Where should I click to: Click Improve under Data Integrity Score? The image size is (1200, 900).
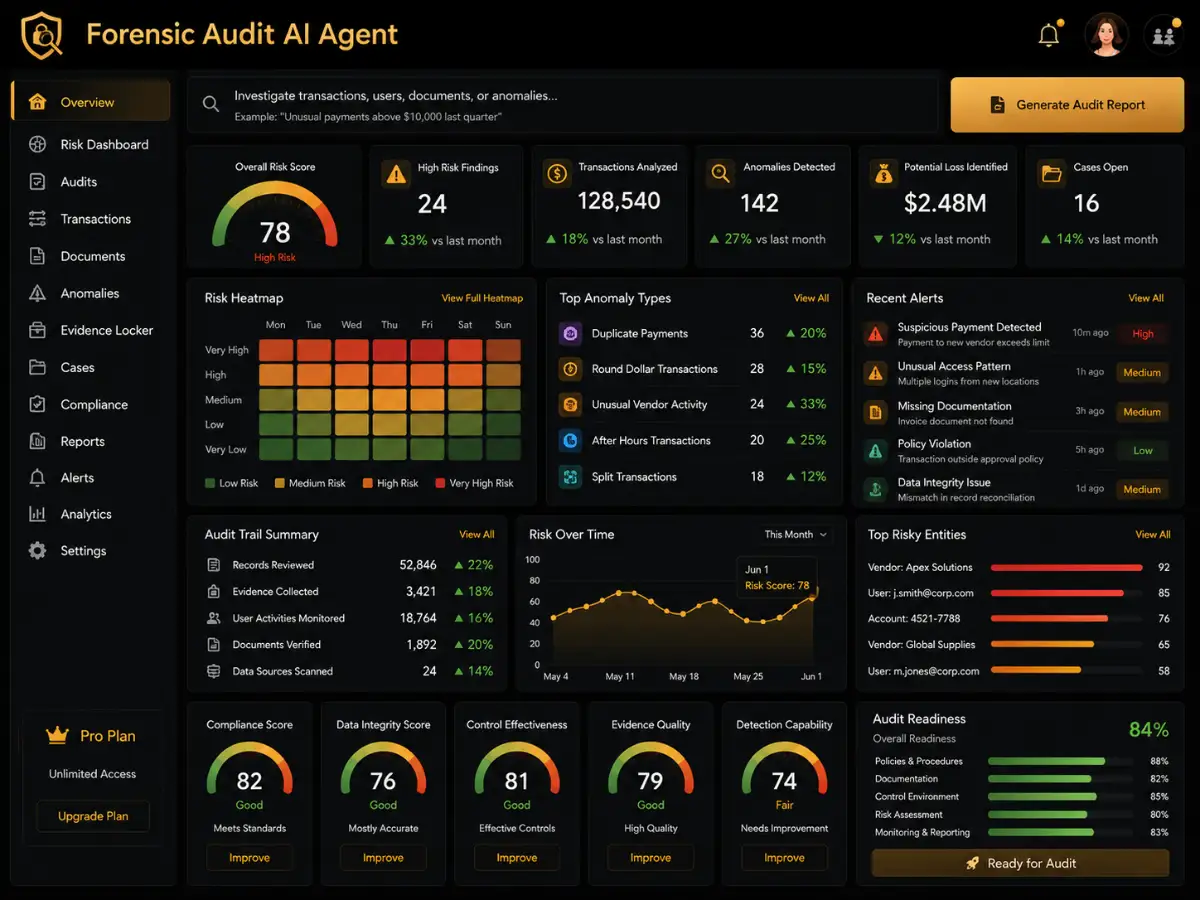tap(383, 858)
